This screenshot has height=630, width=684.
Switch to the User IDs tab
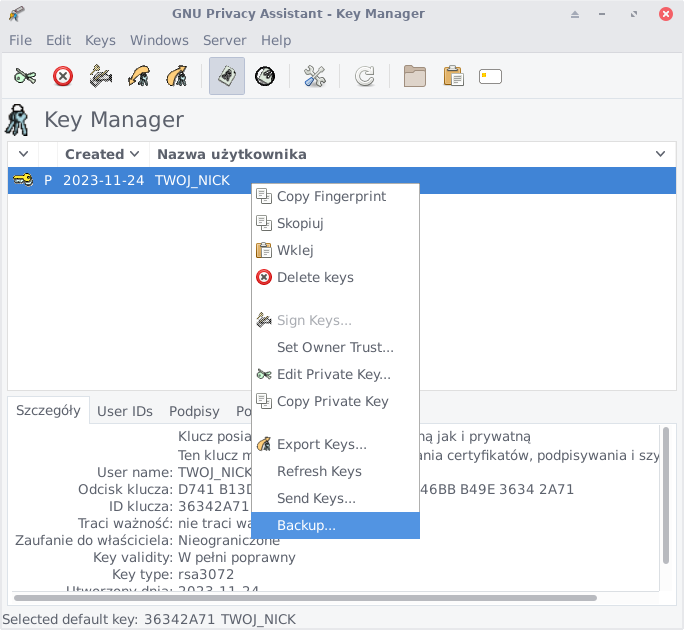click(x=125, y=411)
